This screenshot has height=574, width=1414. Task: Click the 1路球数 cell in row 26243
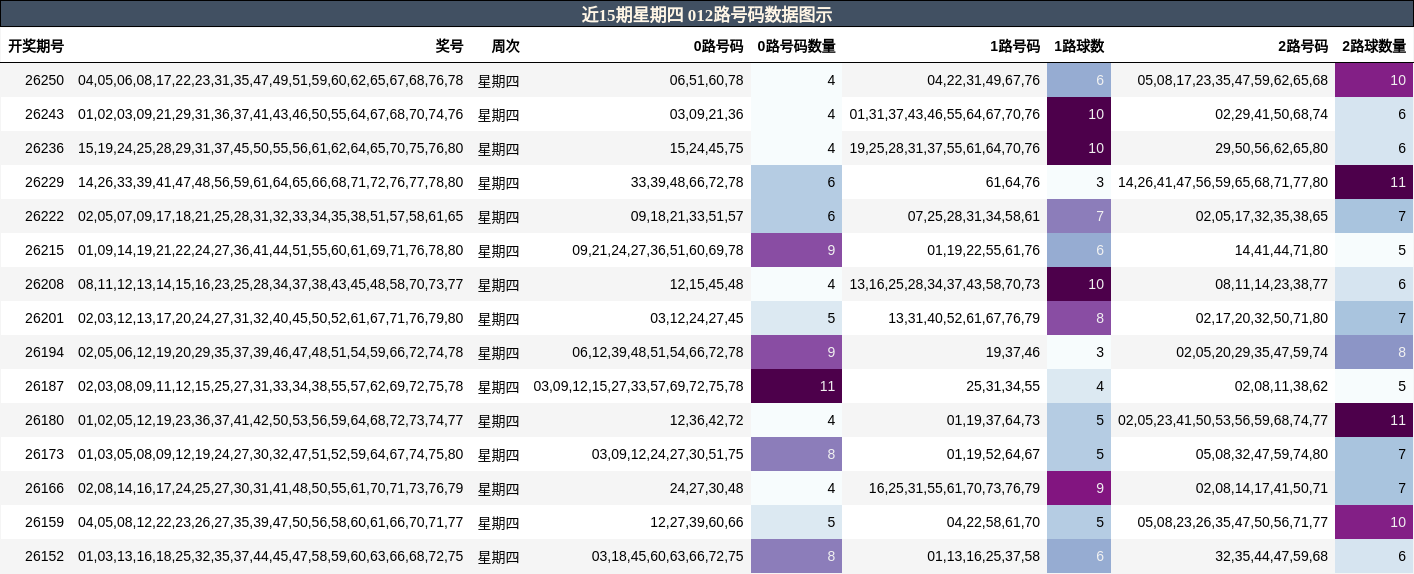tap(1079, 114)
